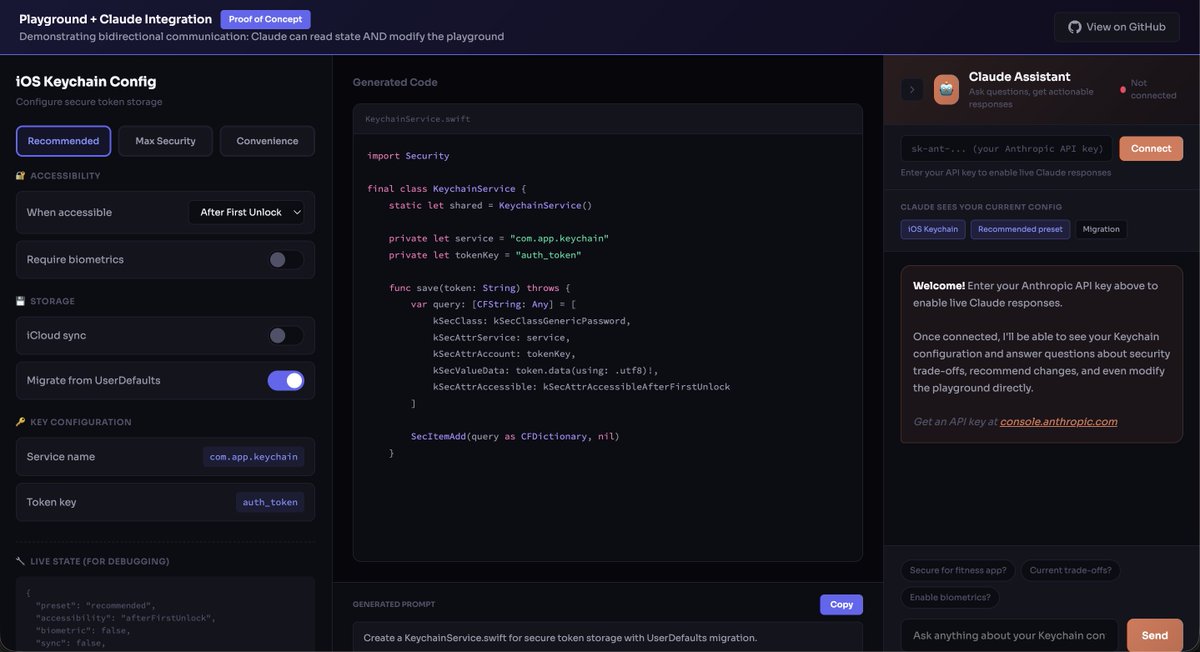Click the iOS Keychain config chip

click(933, 229)
